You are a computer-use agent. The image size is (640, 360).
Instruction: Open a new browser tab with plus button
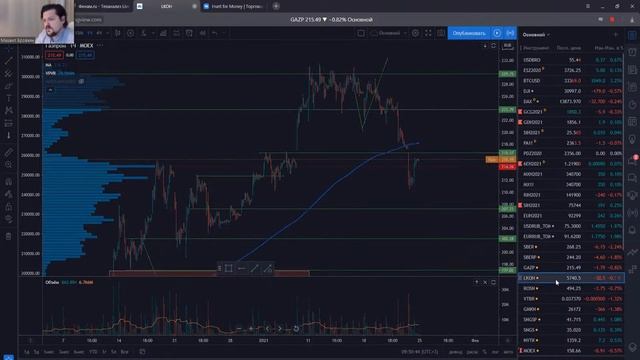pos(276,6)
